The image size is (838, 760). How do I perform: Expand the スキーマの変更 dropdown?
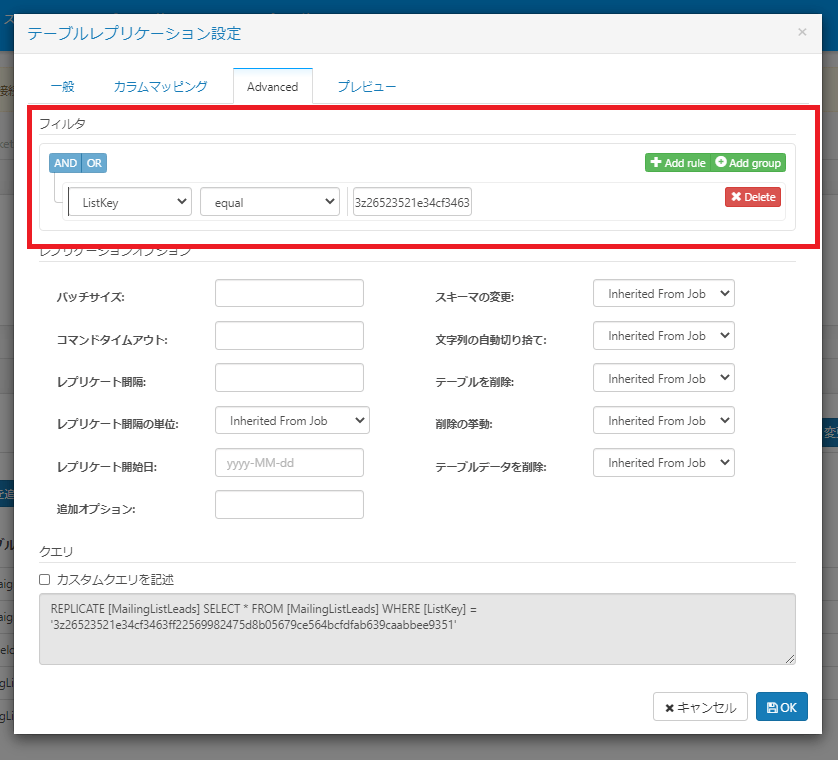pyautogui.click(x=664, y=293)
